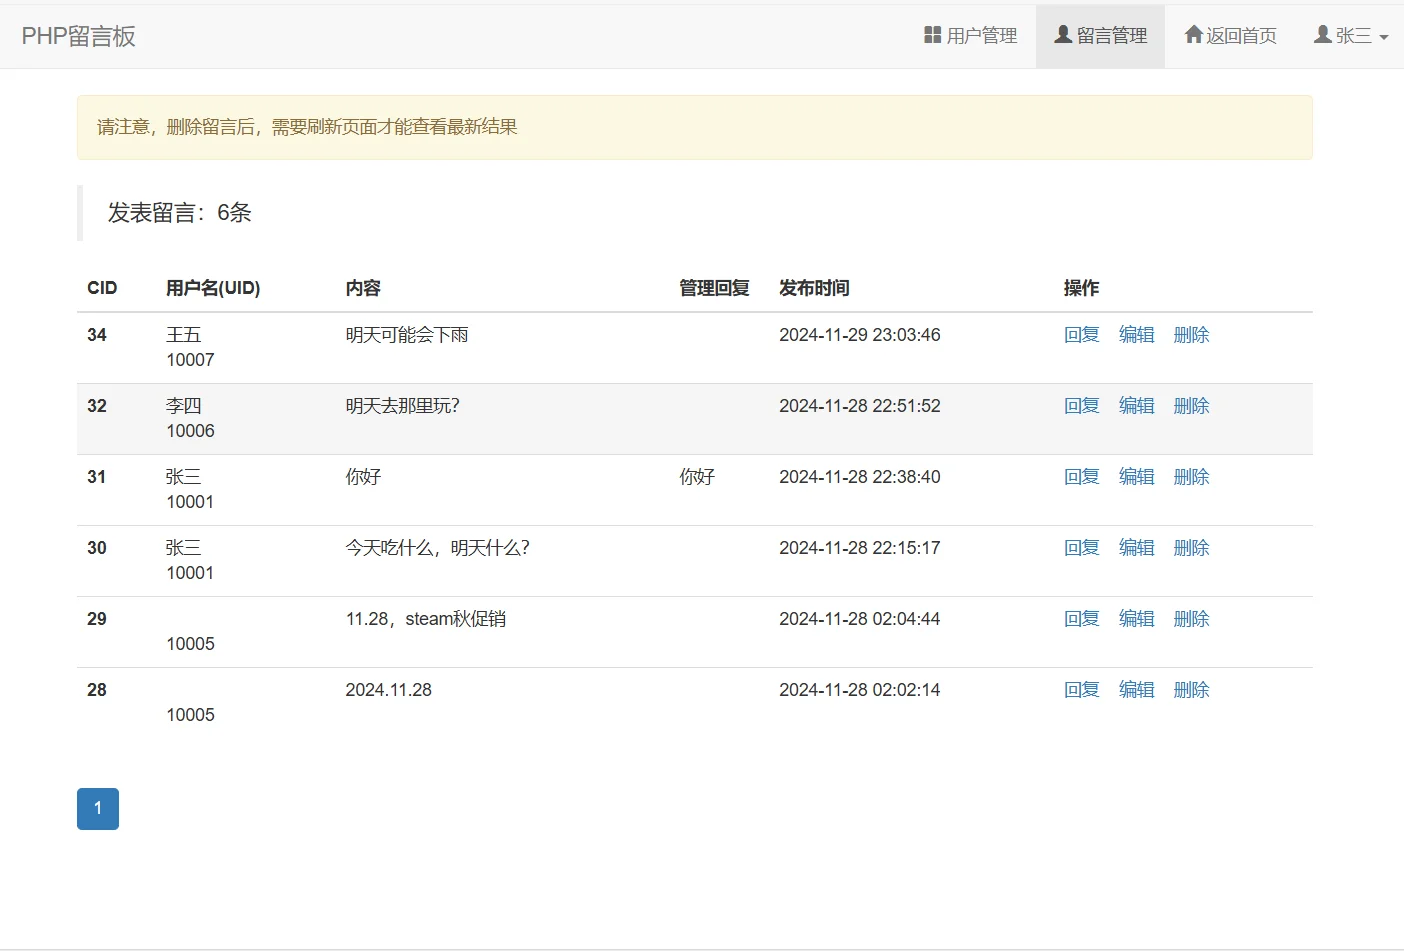
Task: Click the user avatar icon beside 张三
Action: [x=1322, y=35]
